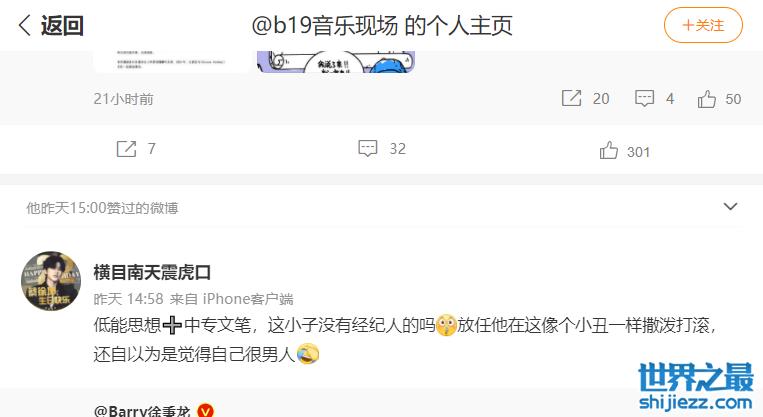Click the @b19音乐现场 的个人主页 title
763x417 pixels.
coord(382,25)
